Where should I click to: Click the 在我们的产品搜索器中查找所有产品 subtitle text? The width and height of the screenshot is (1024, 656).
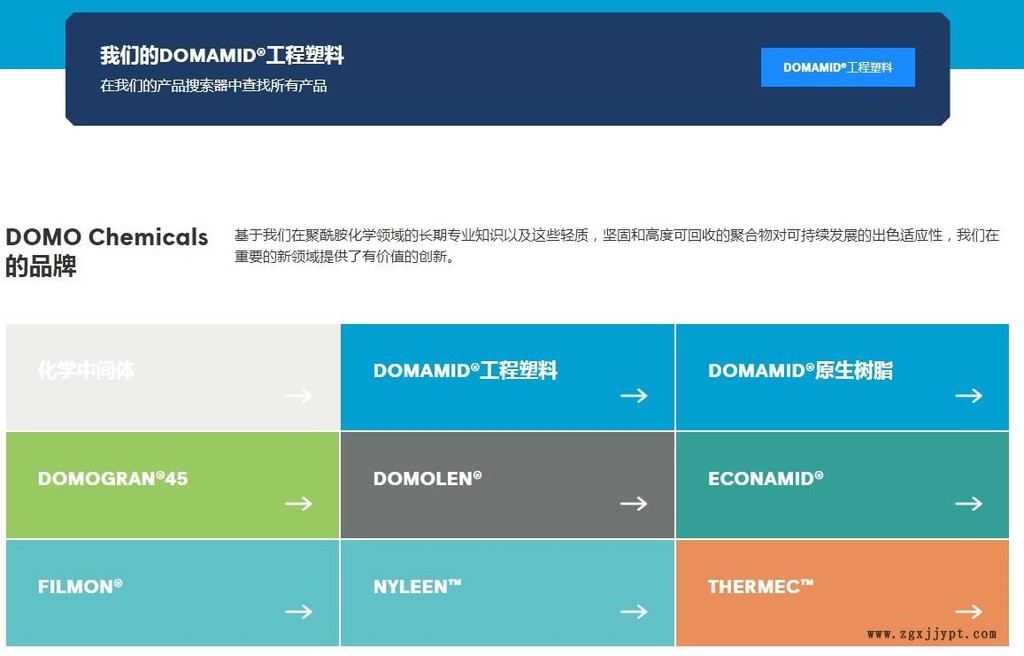point(214,86)
